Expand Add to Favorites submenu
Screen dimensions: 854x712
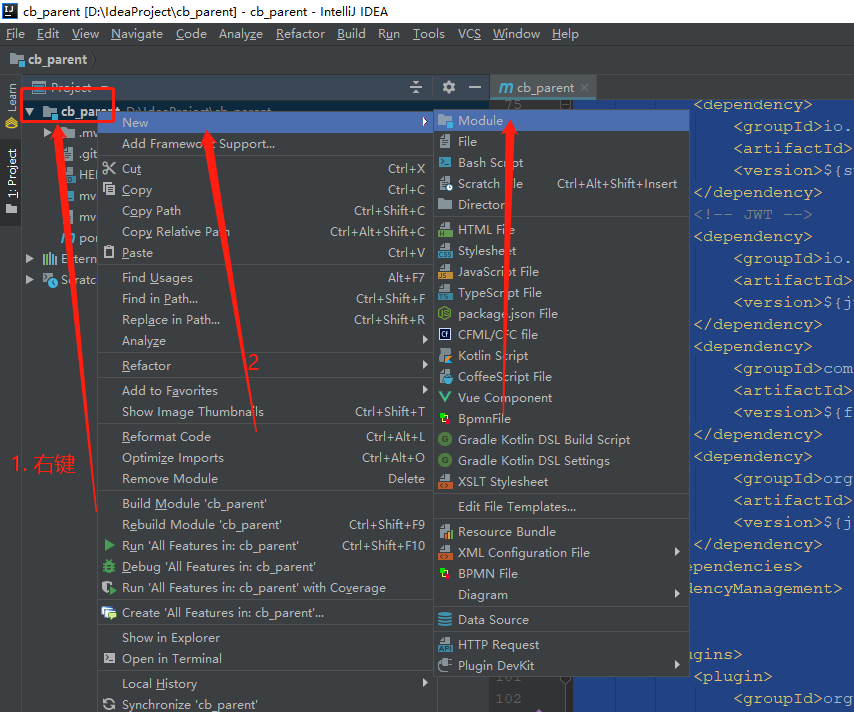tap(265, 391)
